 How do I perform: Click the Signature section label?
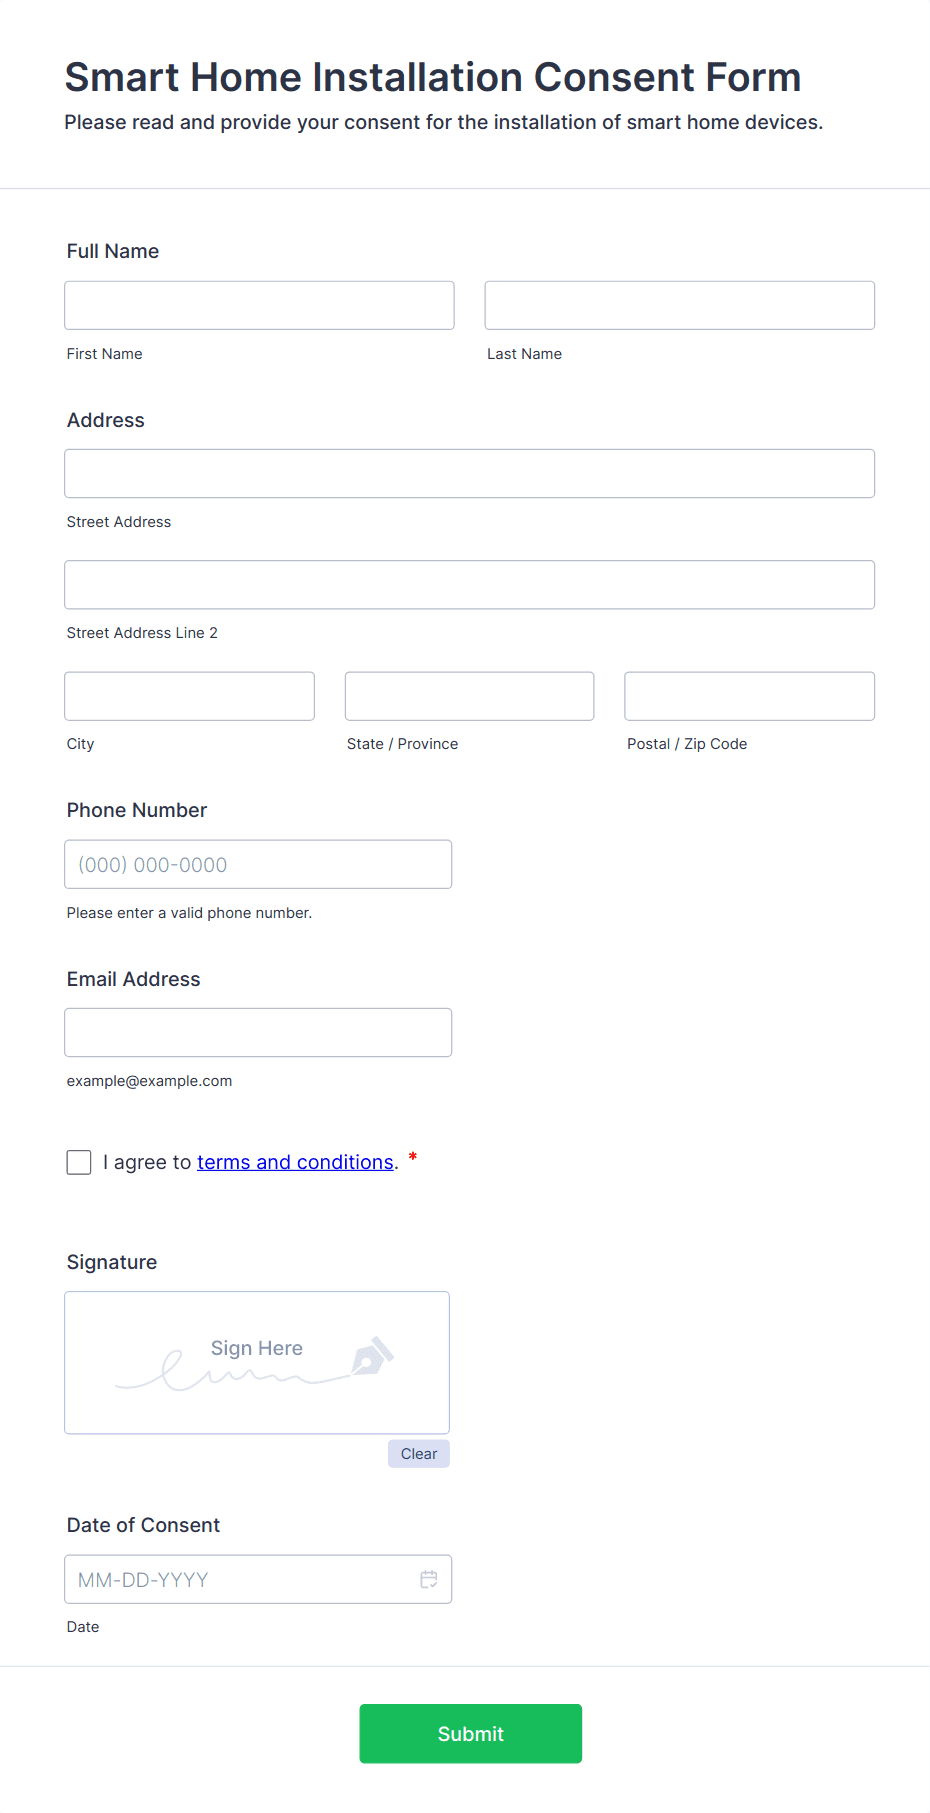tap(112, 1262)
